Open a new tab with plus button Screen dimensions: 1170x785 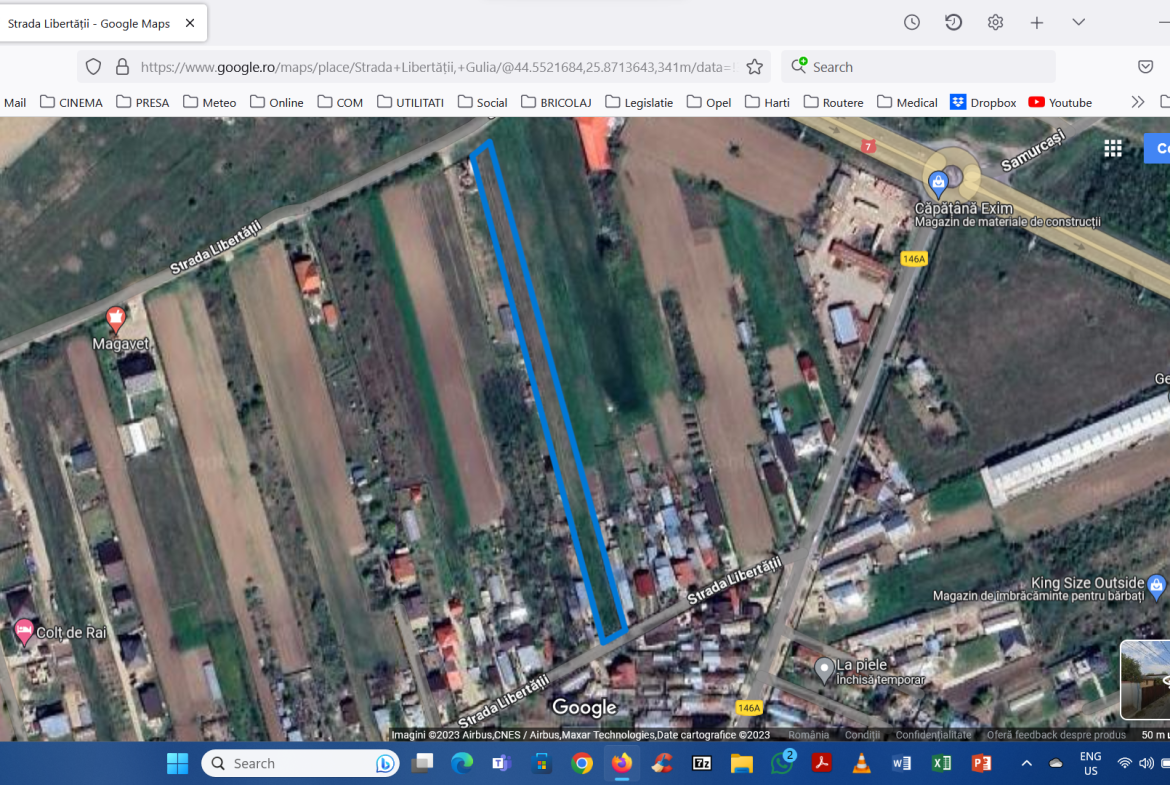1037,22
